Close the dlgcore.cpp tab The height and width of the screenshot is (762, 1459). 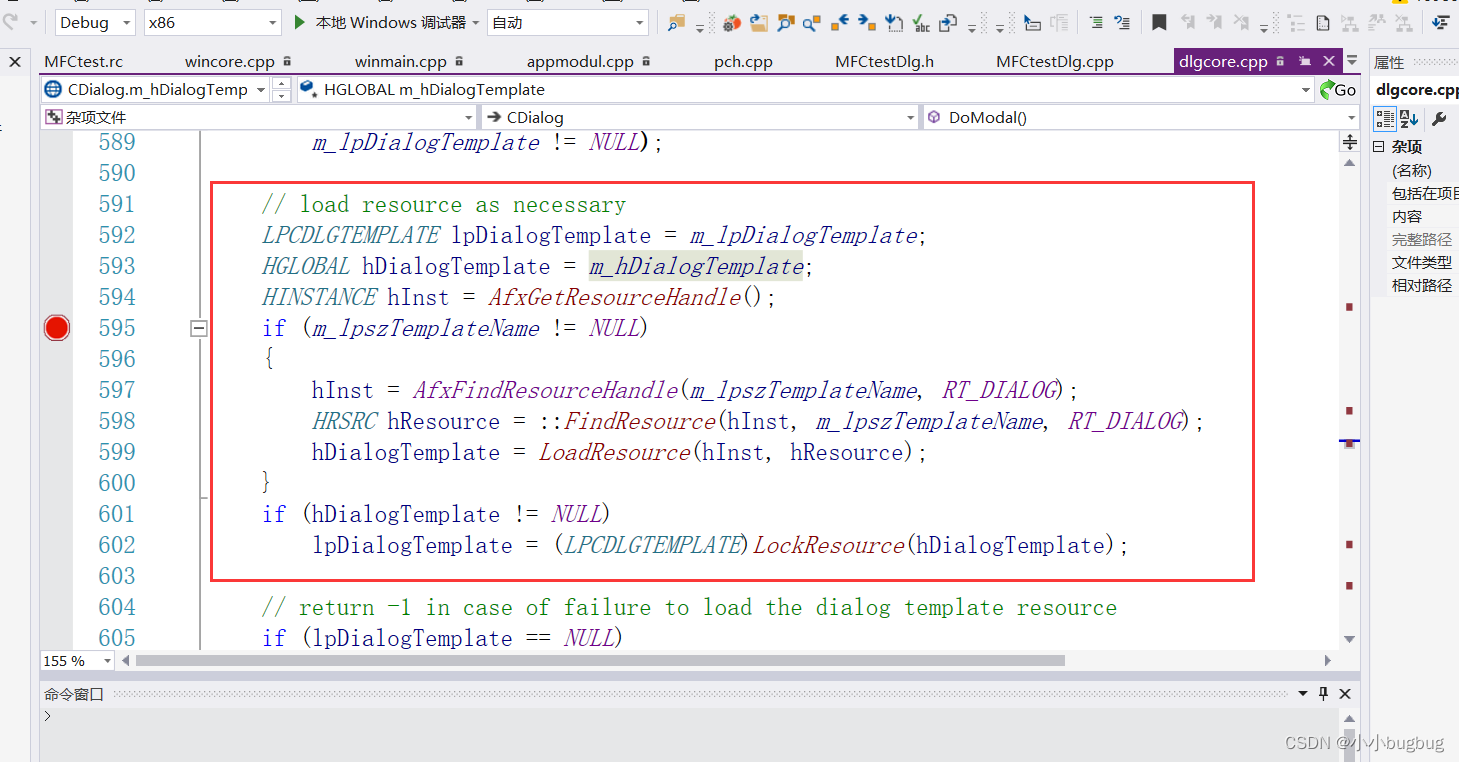coord(1327,61)
